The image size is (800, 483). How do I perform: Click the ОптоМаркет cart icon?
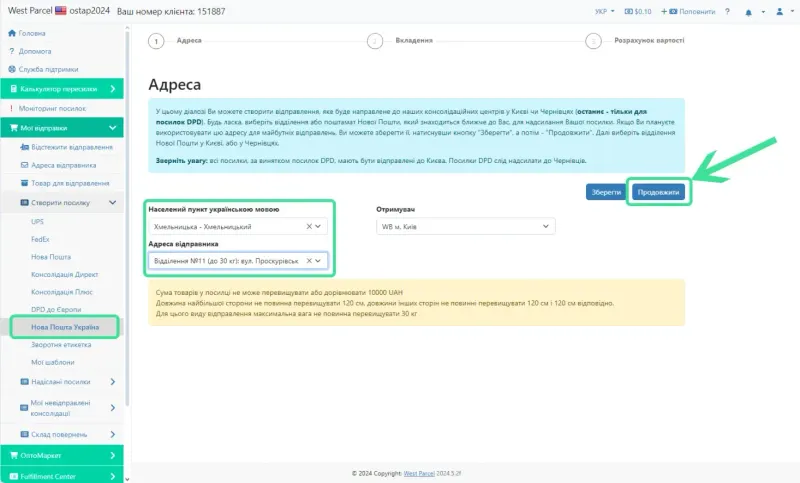tap(14, 455)
